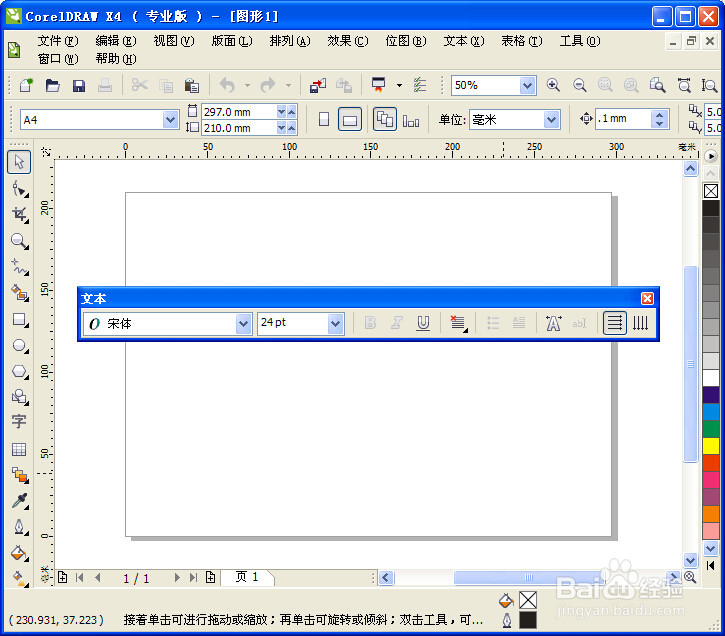This screenshot has height=636, width=725.
Task: Select the Ellipse tool
Action: click(19, 345)
